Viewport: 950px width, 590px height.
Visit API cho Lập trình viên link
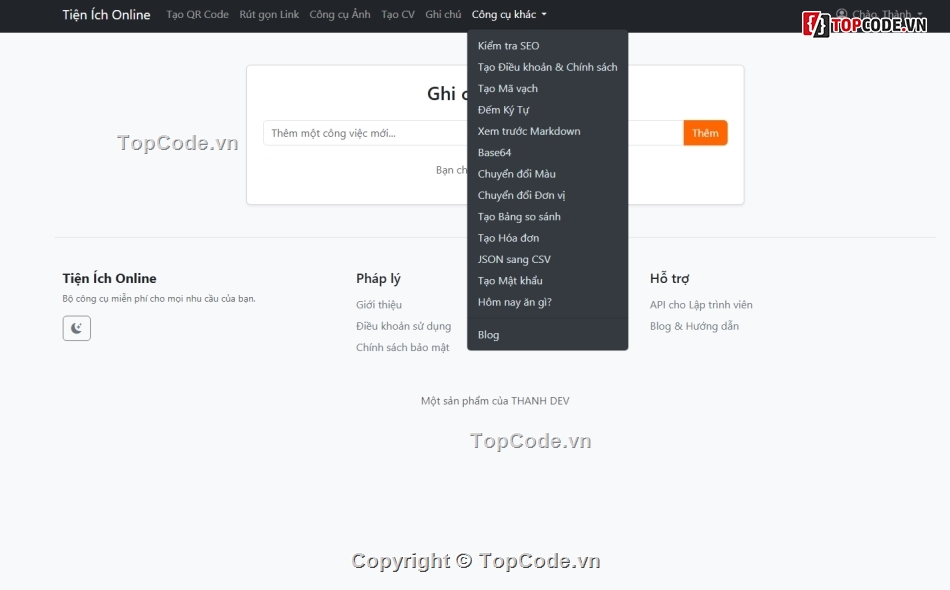click(x=701, y=305)
